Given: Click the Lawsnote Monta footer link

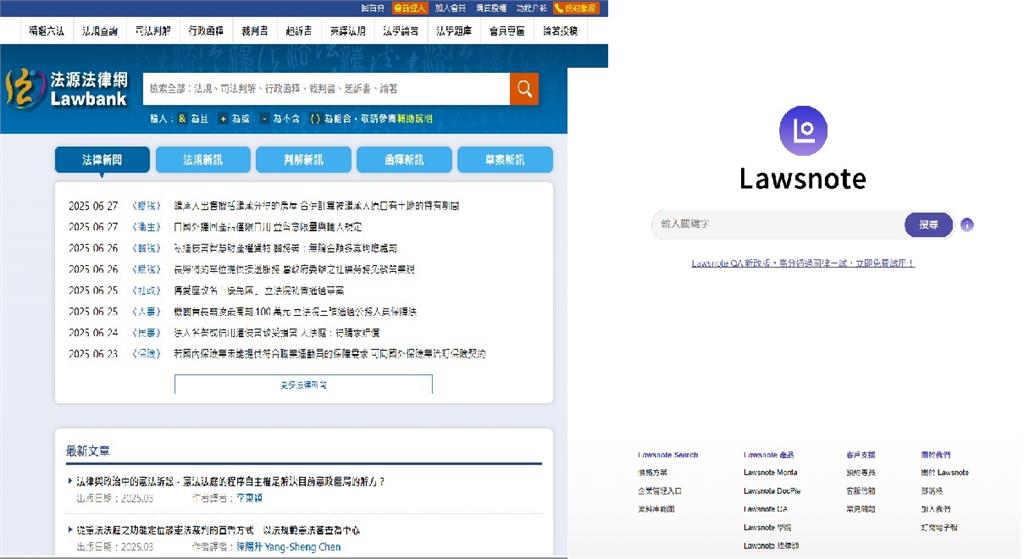Looking at the screenshot, I should pos(770,472).
